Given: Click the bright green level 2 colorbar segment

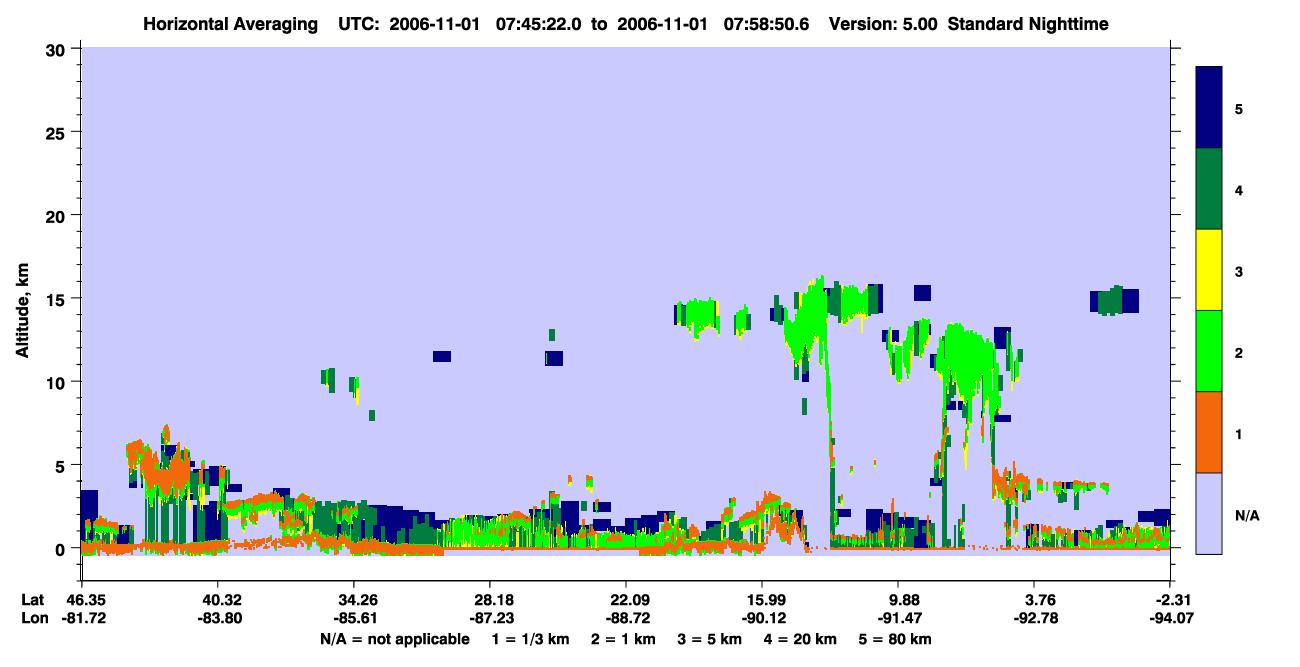Looking at the screenshot, I should click(1209, 351).
